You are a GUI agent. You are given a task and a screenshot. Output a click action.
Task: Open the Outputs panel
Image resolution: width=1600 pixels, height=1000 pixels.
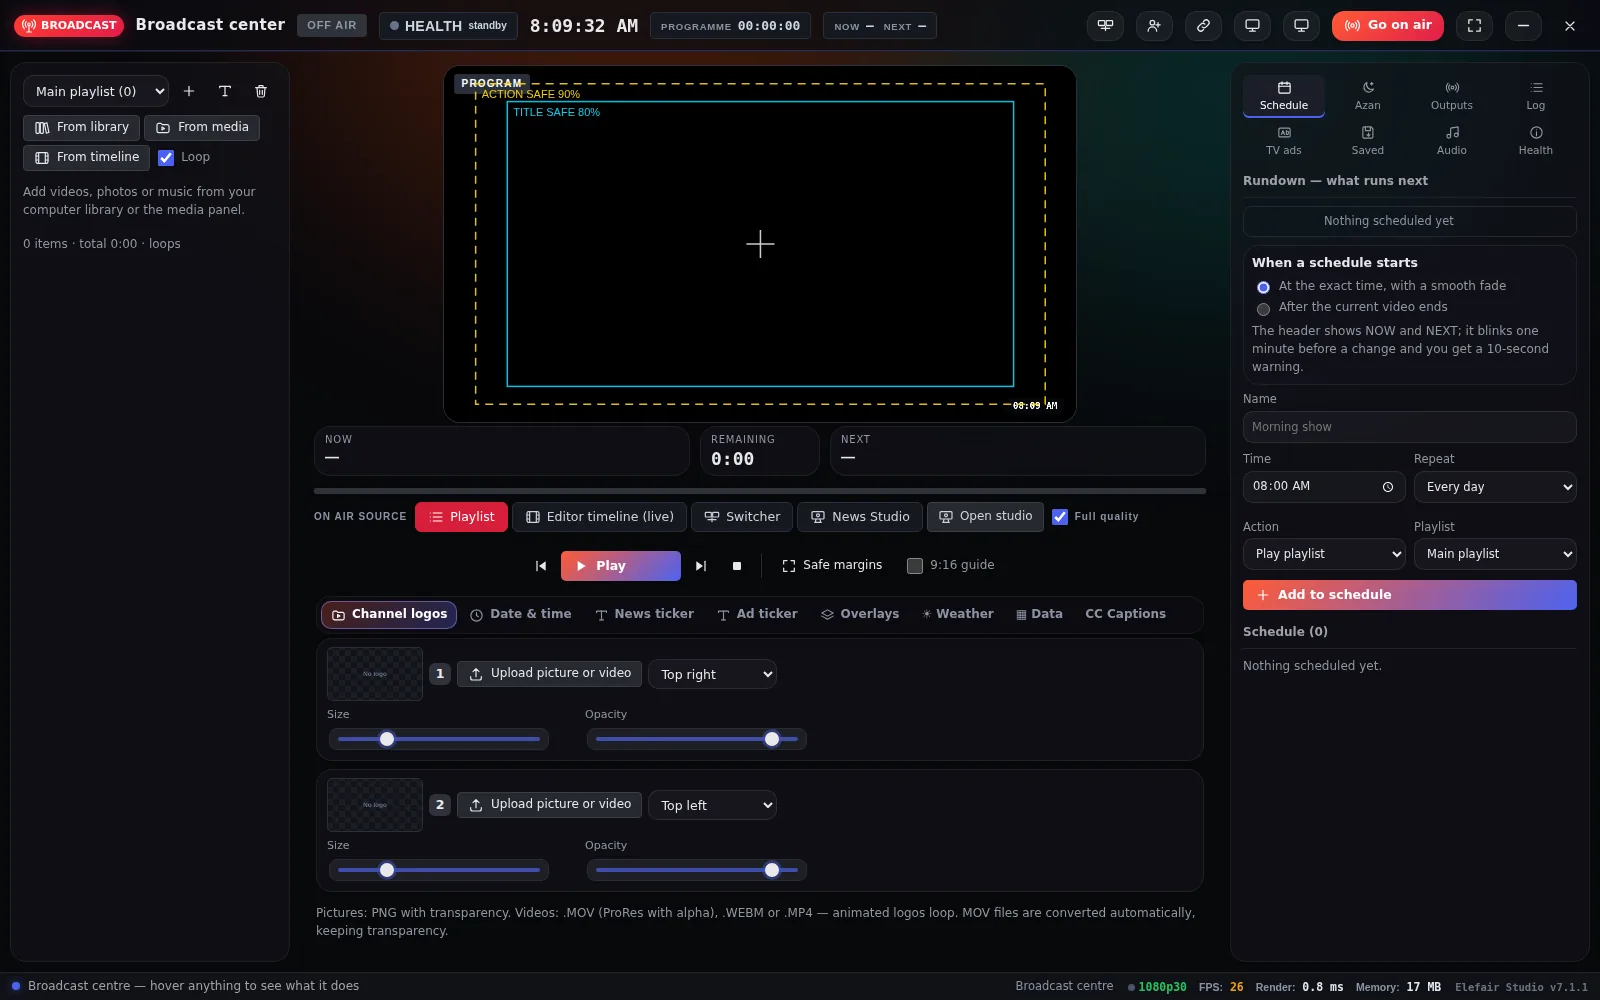[1451, 96]
